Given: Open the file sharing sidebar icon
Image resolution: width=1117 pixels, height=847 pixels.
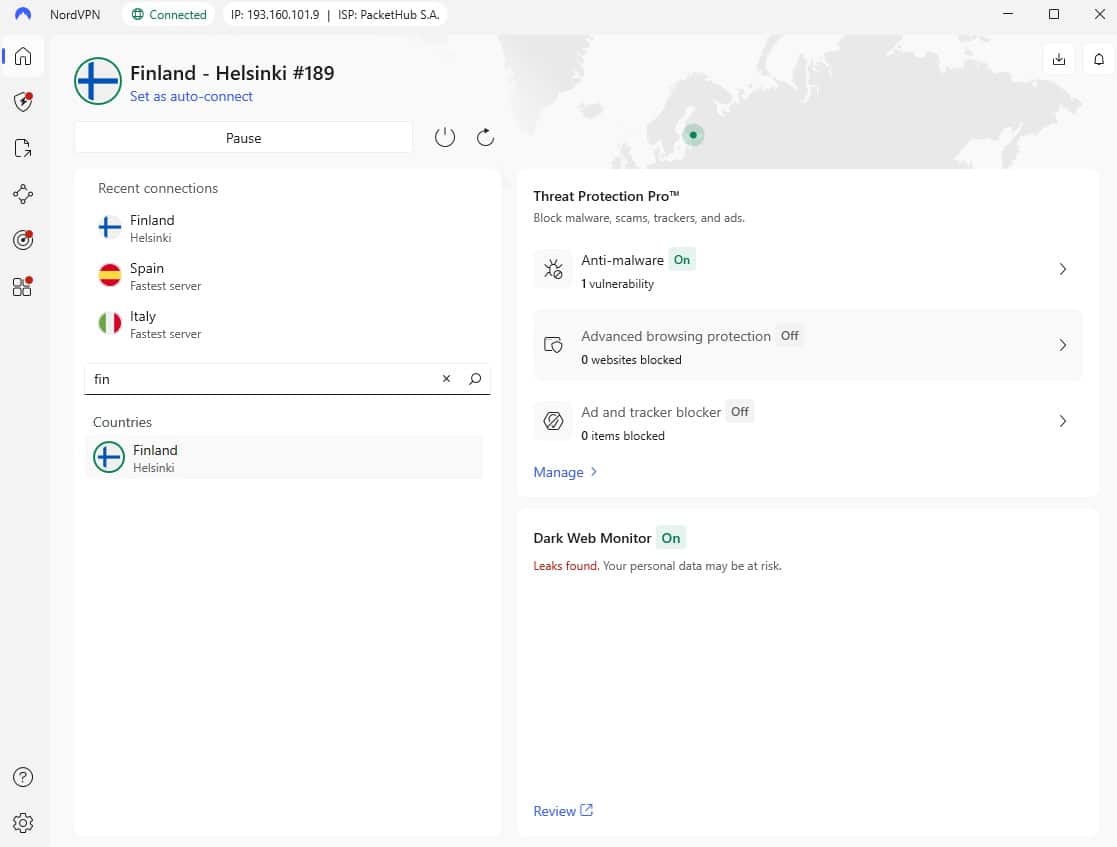Looking at the screenshot, I should click(x=22, y=148).
